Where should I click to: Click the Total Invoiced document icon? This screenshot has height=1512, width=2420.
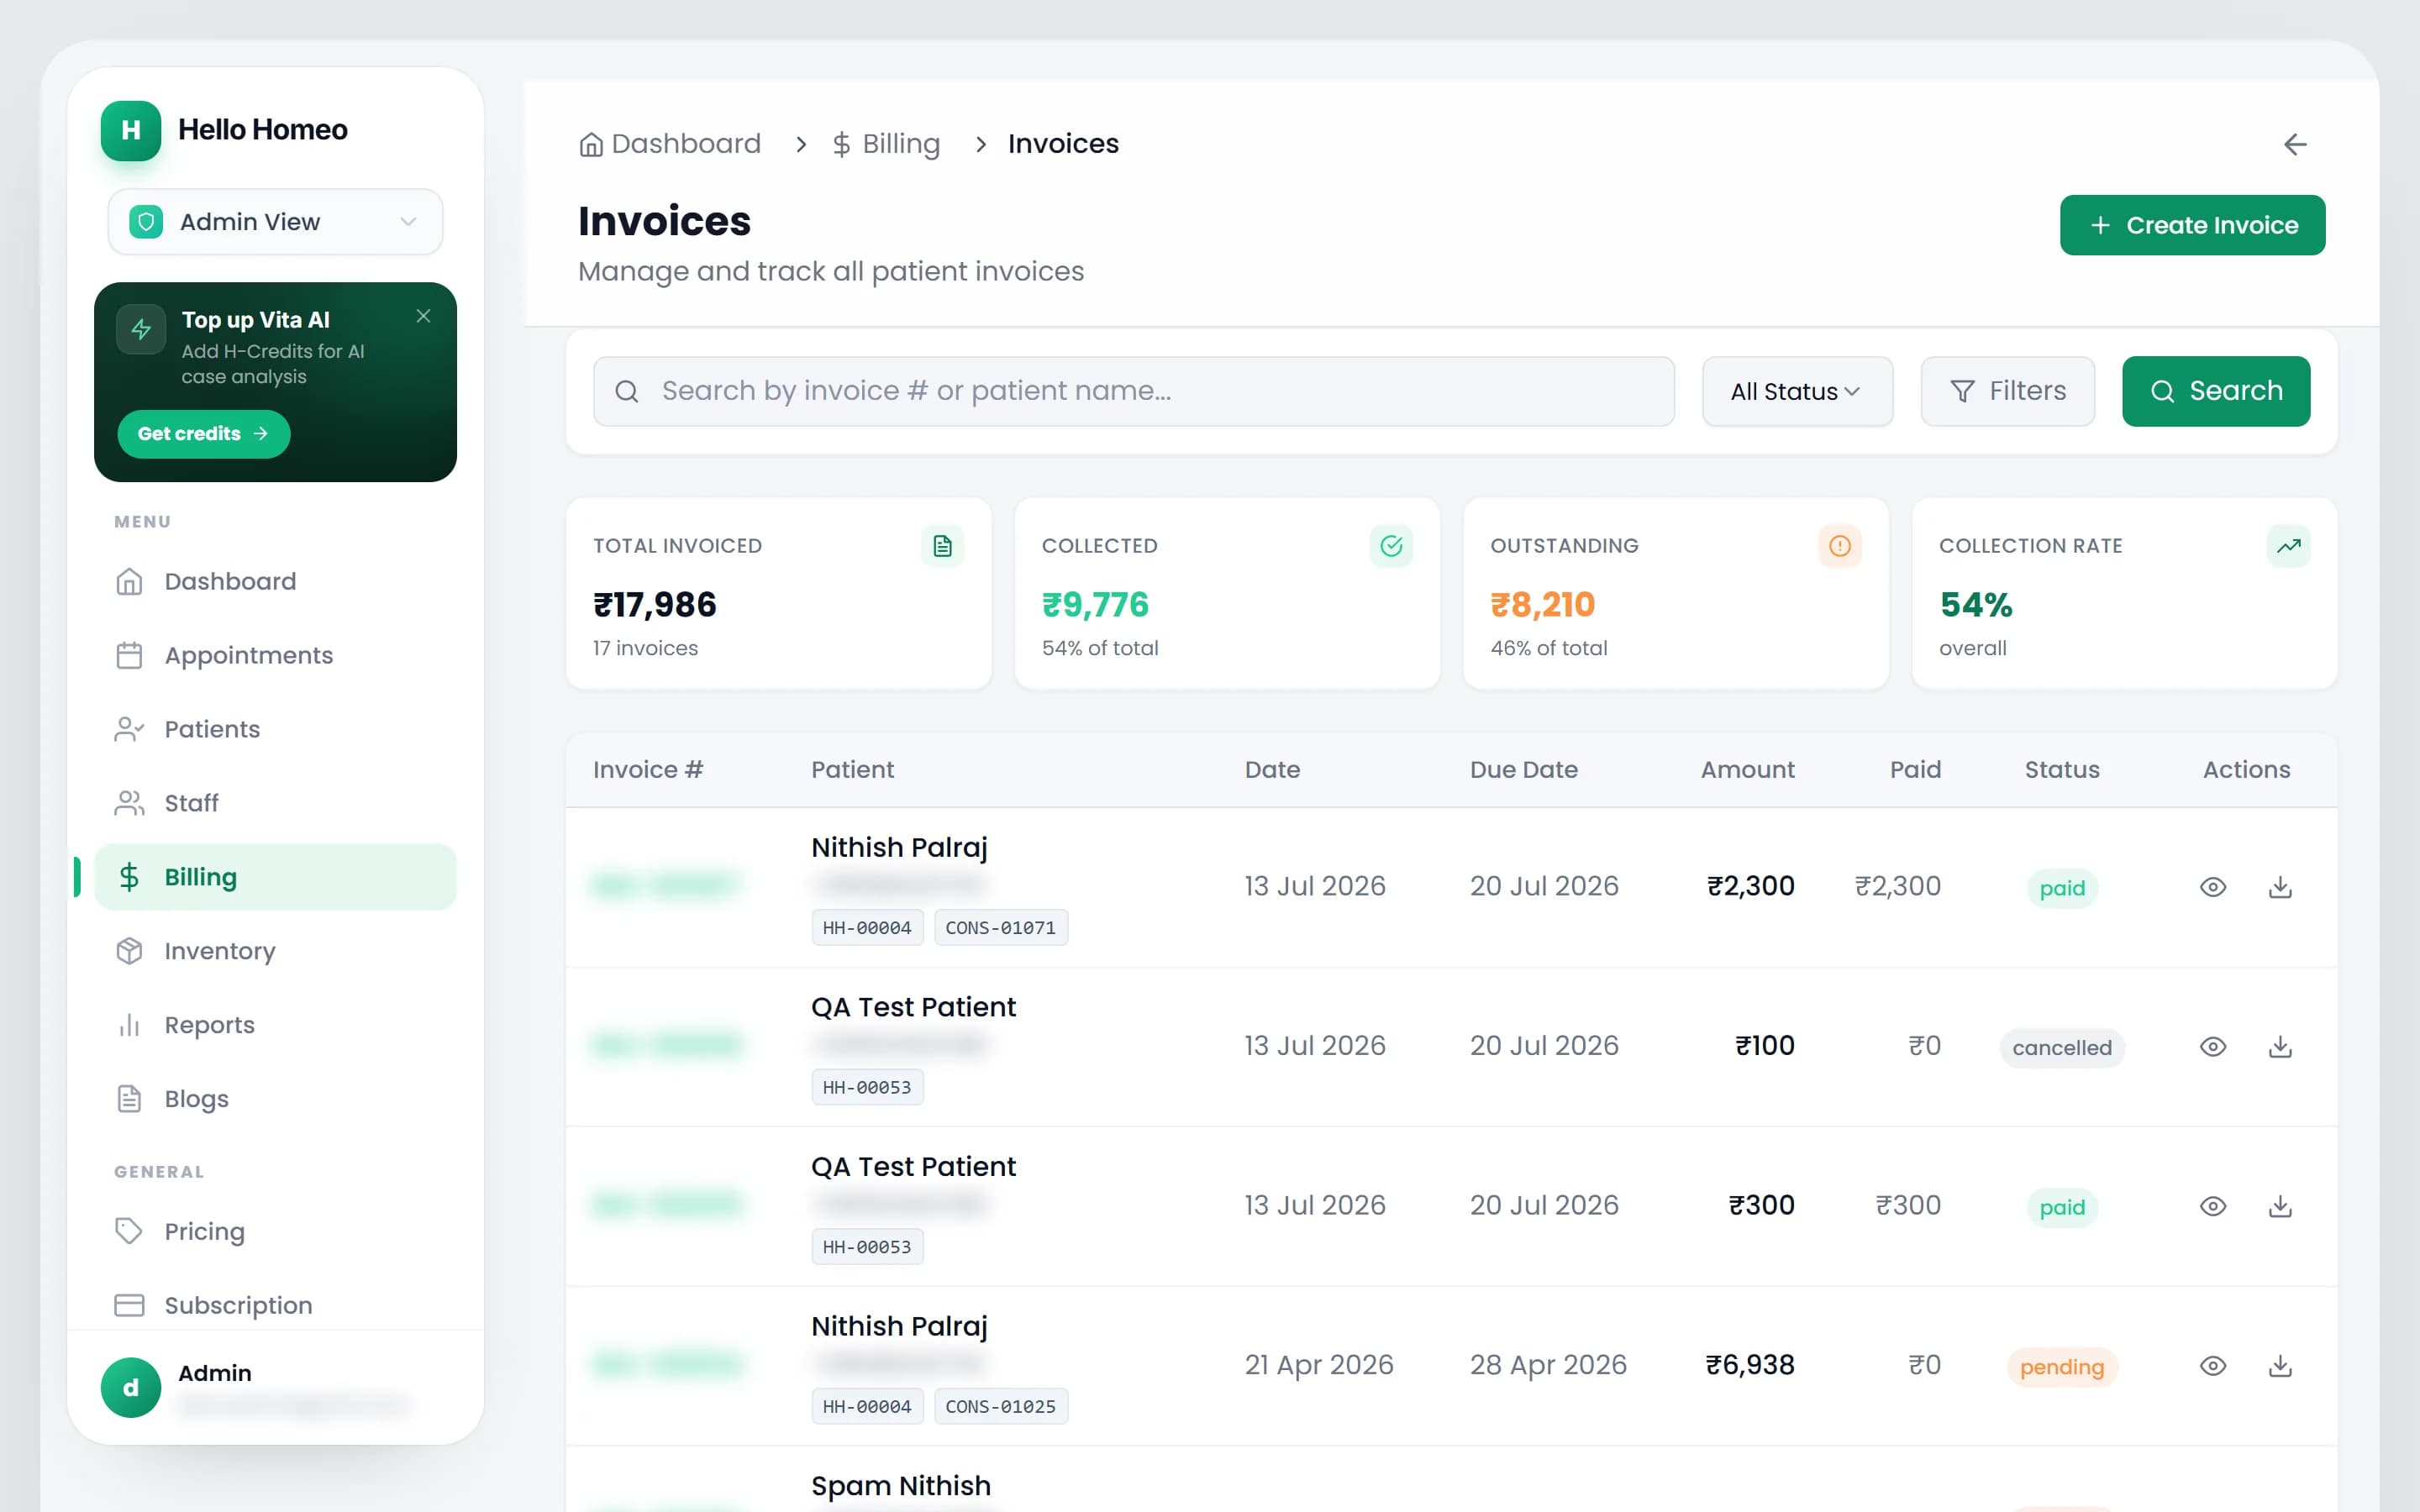942,546
